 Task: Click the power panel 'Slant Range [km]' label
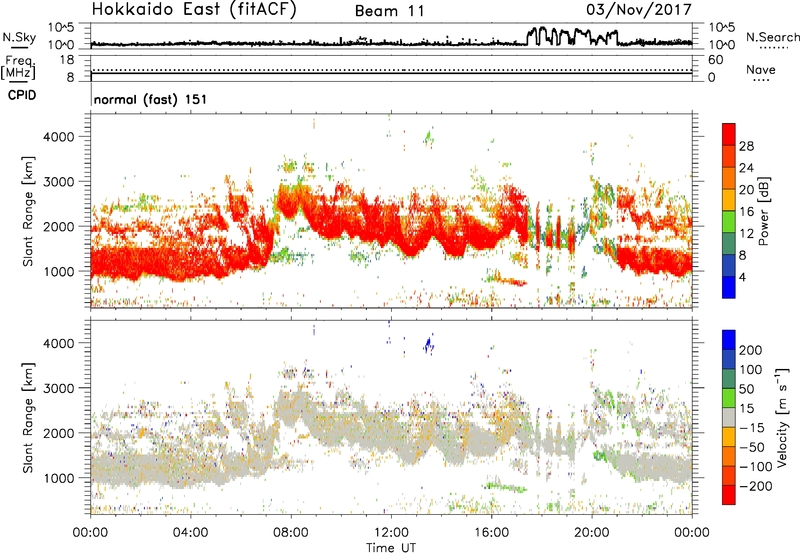tap(29, 211)
